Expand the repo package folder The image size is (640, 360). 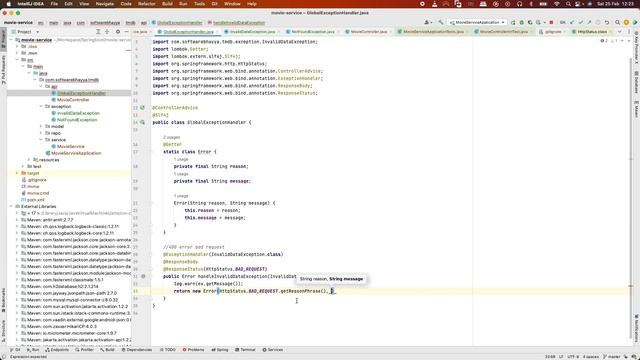[x=41, y=133]
